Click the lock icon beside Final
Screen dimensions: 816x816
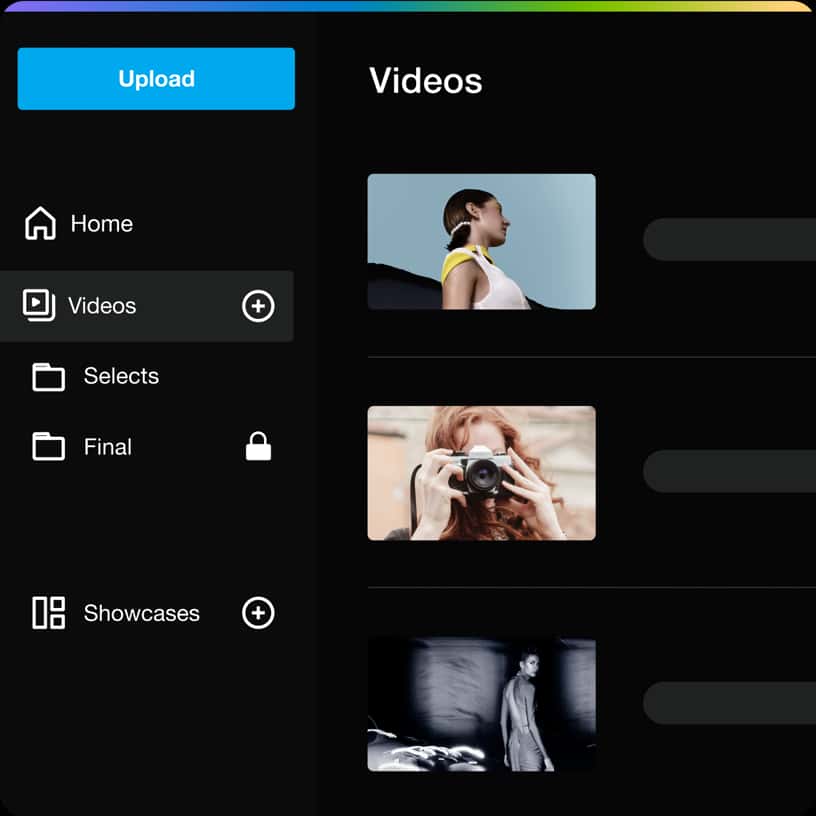pos(259,446)
